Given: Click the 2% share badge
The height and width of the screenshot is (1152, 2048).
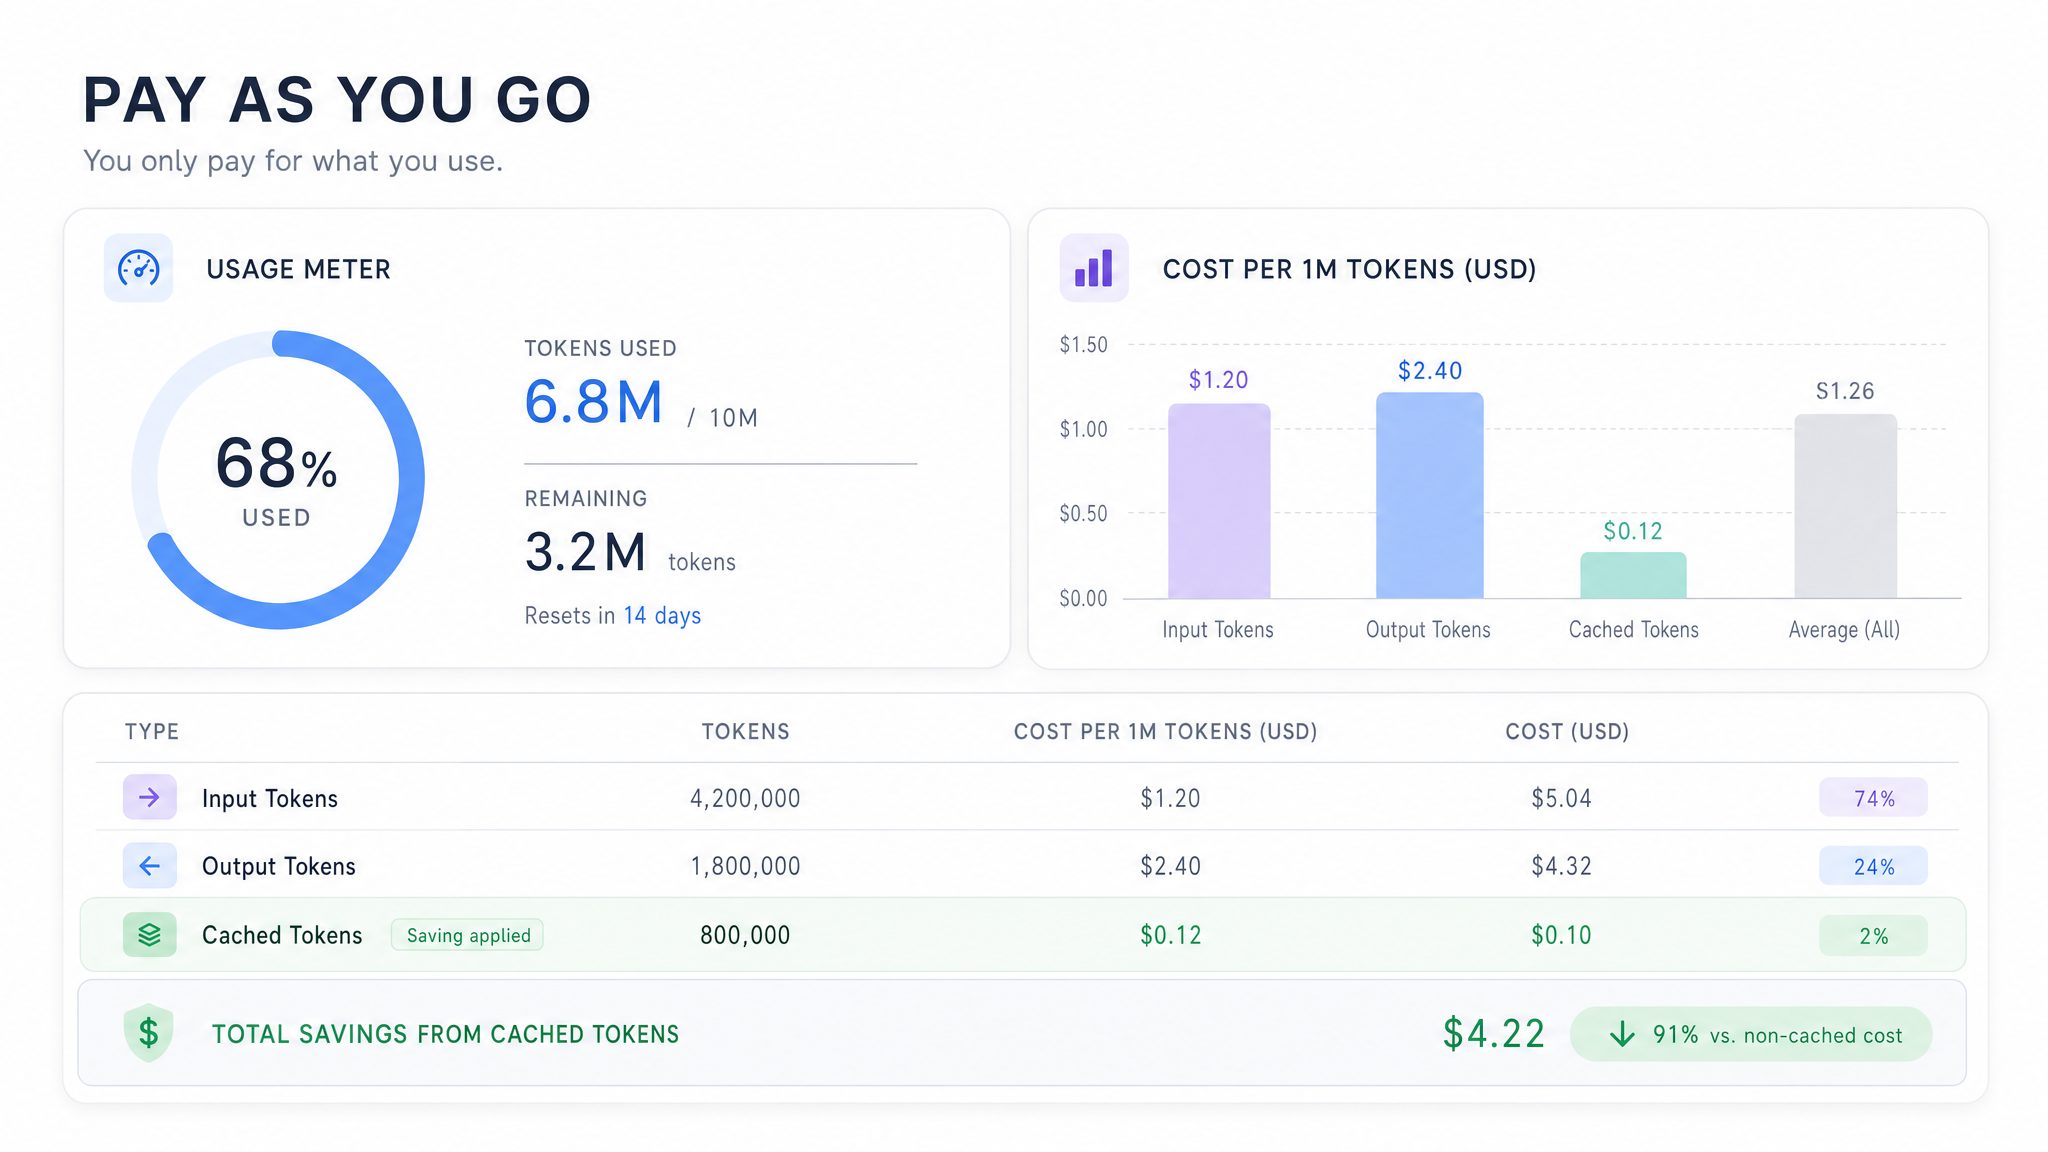Looking at the screenshot, I should [x=1873, y=935].
